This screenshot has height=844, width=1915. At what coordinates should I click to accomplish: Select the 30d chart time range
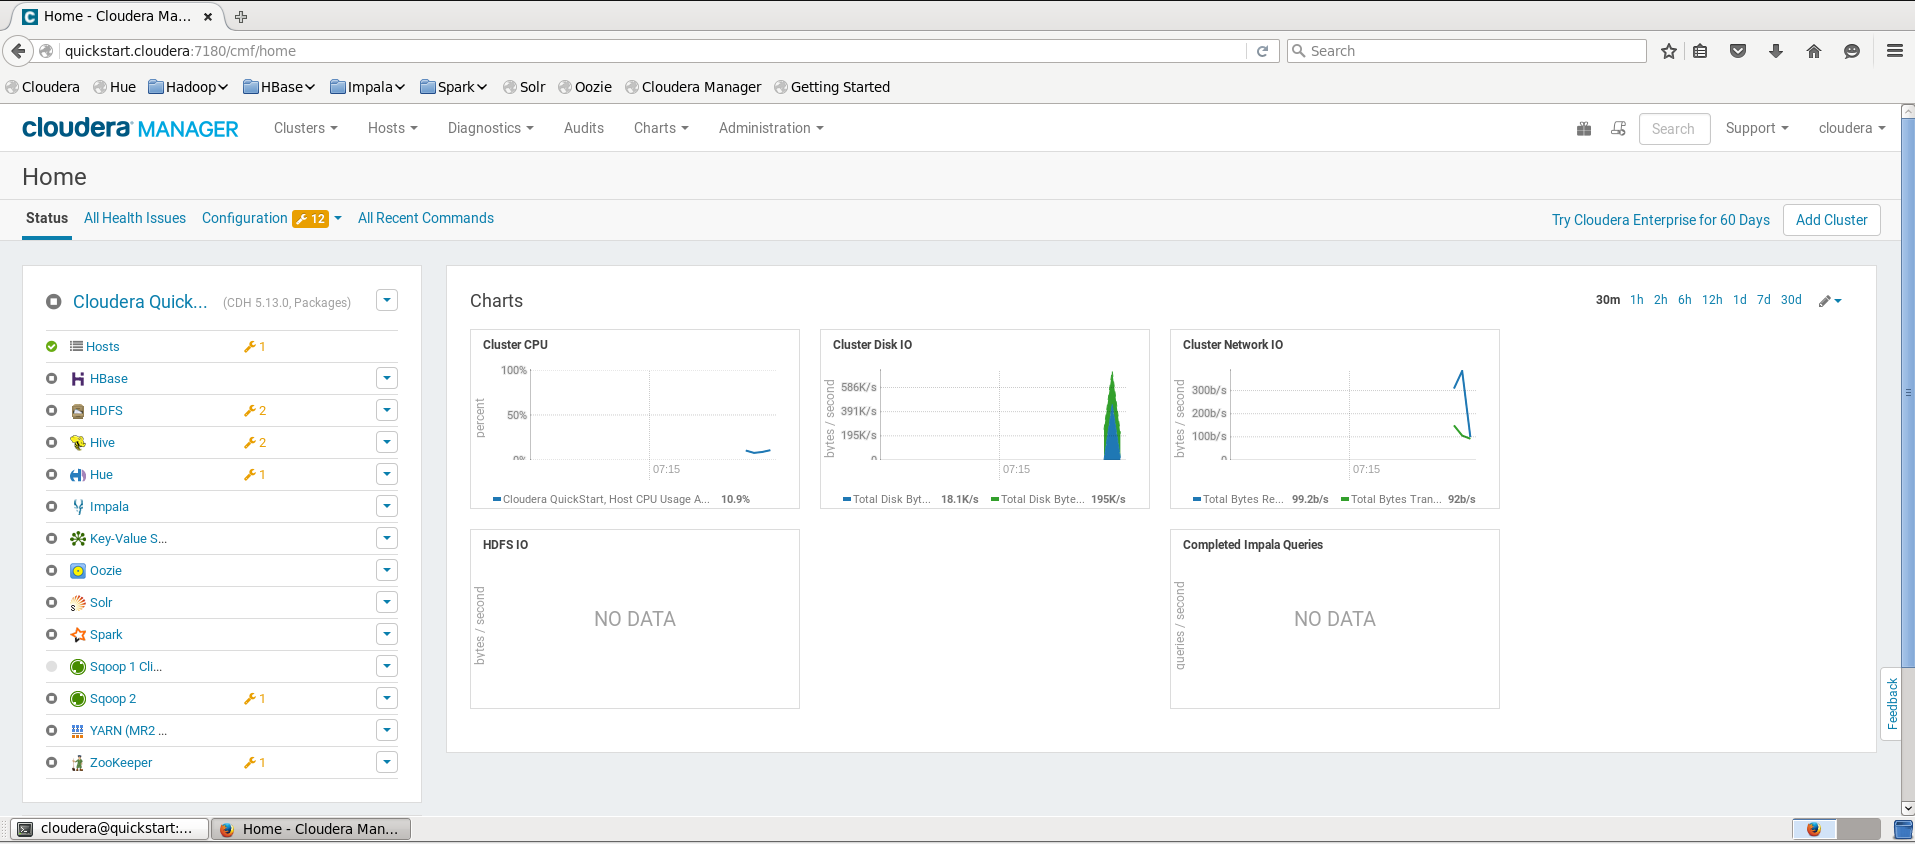[x=1791, y=300]
